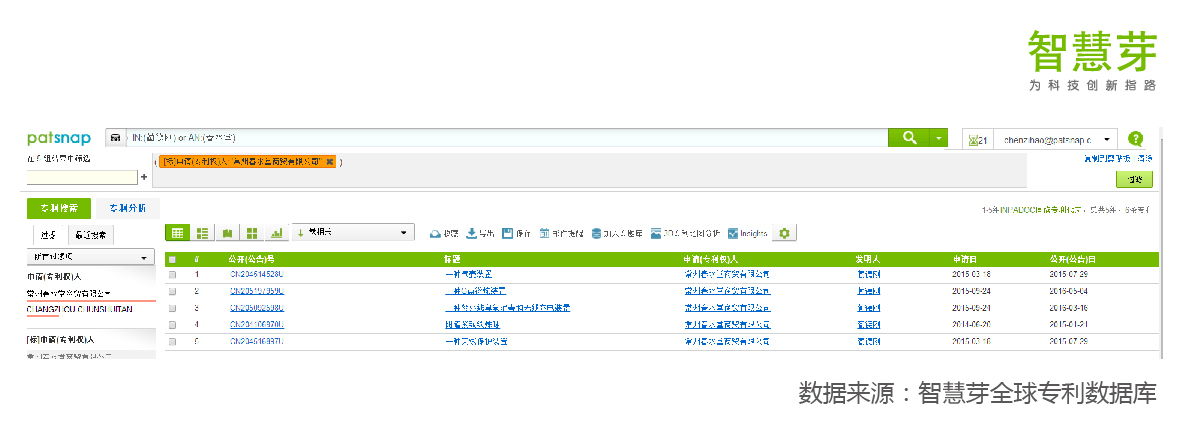1192x432 pixels.
Task: Sort by the 申请日 column header
Action: 964,259
